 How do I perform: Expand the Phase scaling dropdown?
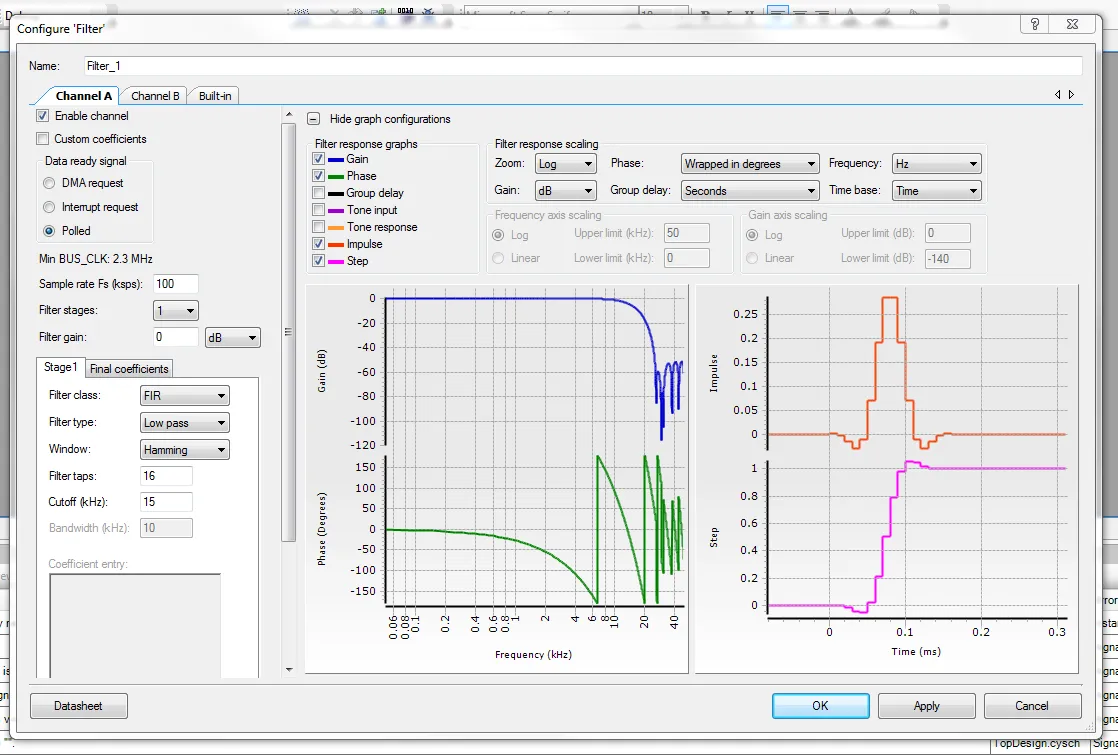click(x=750, y=164)
